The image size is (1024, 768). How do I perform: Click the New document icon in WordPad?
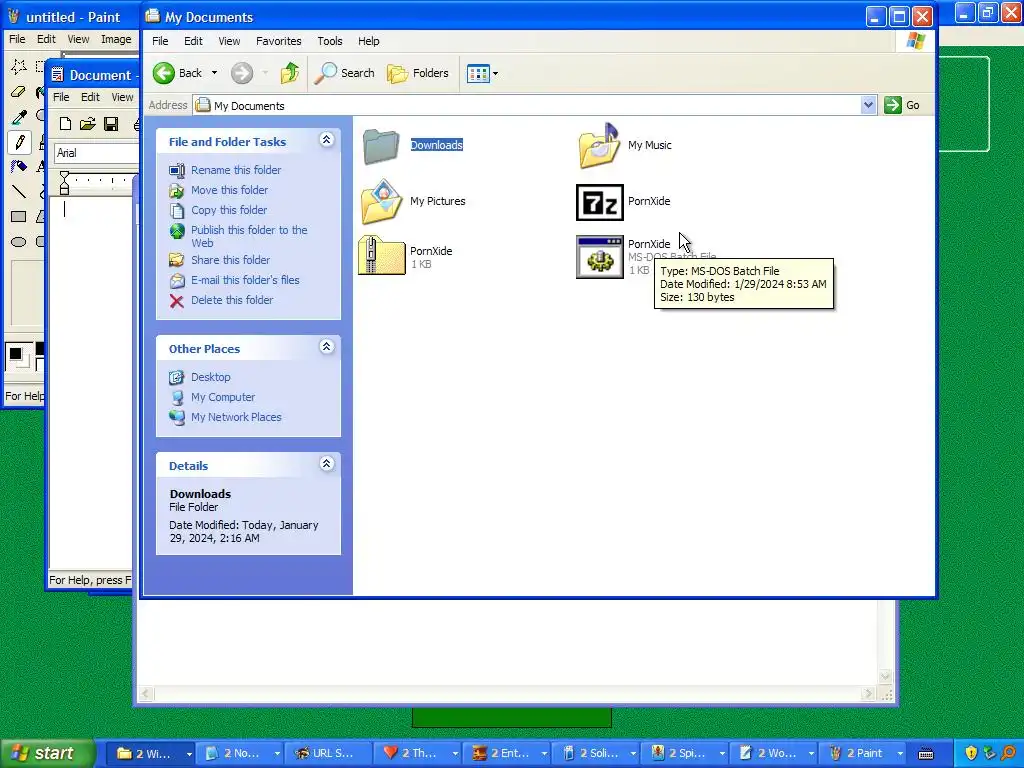(x=65, y=124)
